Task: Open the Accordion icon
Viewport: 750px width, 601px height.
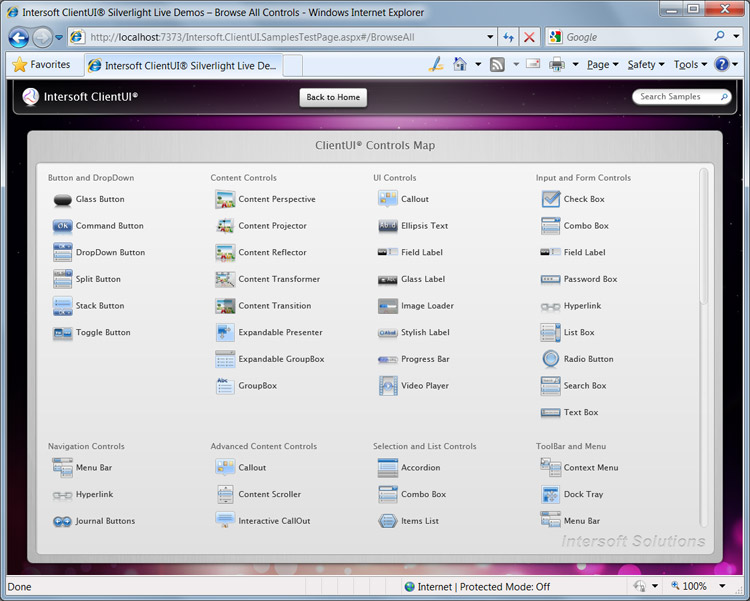Action: point(387,467)
